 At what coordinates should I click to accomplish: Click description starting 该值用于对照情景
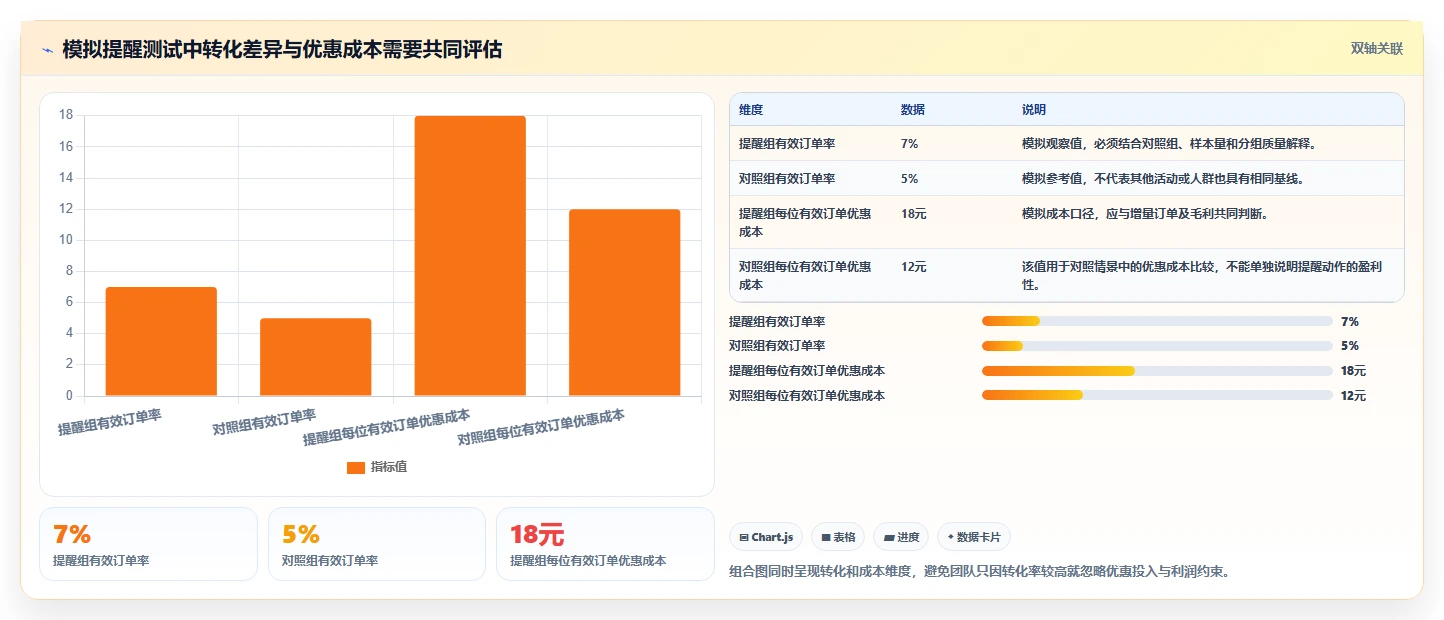pos(1202,276)
